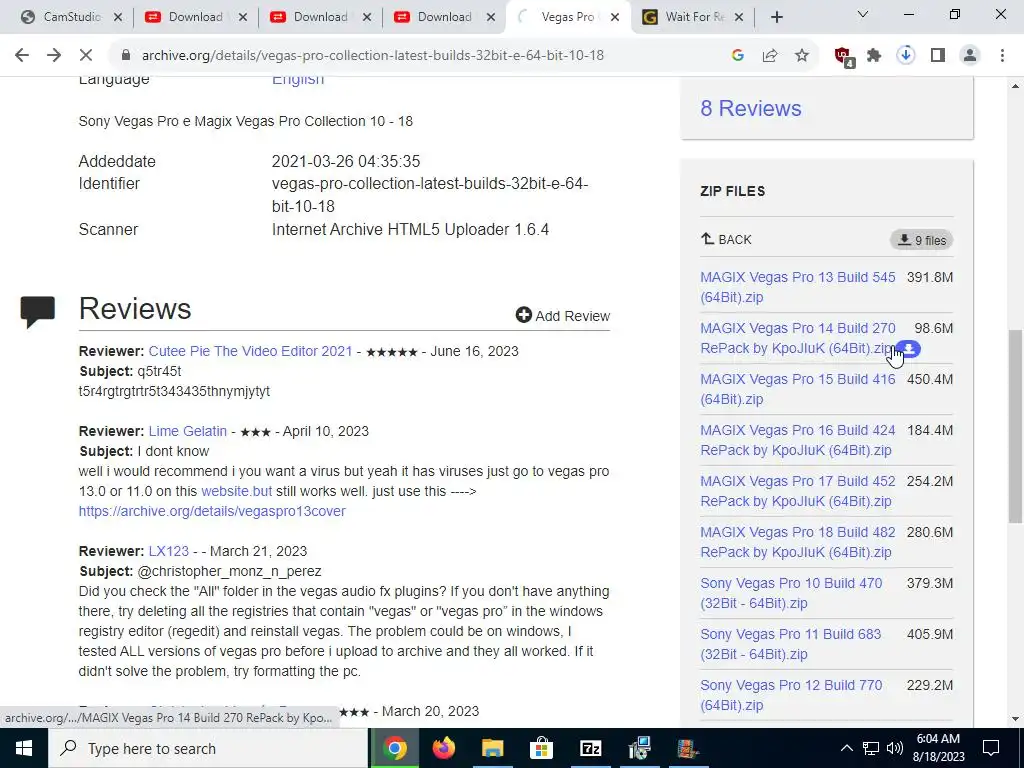Launch Firefox from the taskbar
This screenshot has width=1024, height=768.
(x=444, y=748)
